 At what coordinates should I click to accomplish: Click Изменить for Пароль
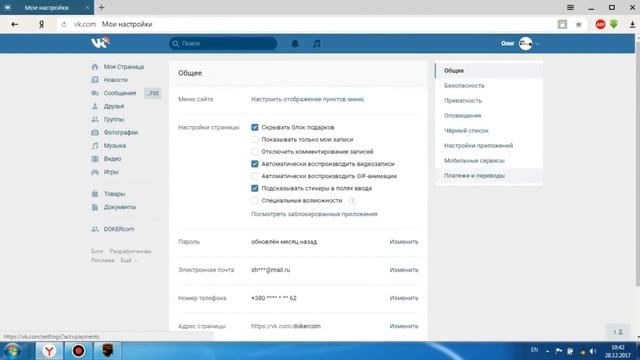coord(404,242)
